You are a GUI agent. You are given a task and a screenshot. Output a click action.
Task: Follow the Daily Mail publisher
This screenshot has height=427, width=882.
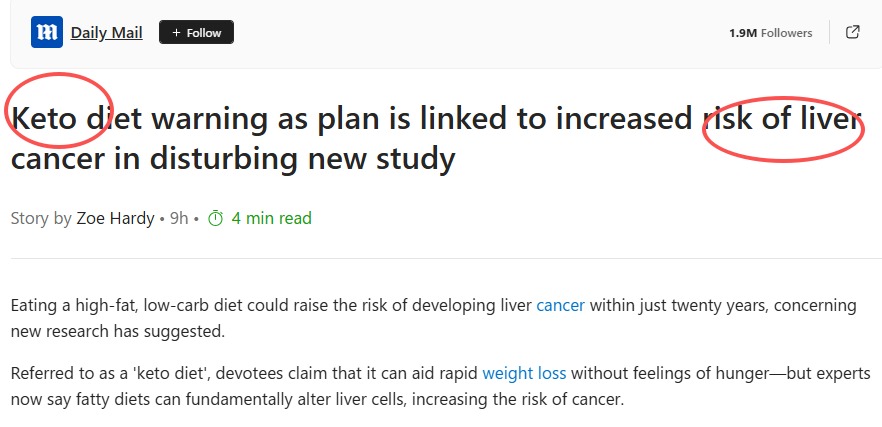(197, 33)
